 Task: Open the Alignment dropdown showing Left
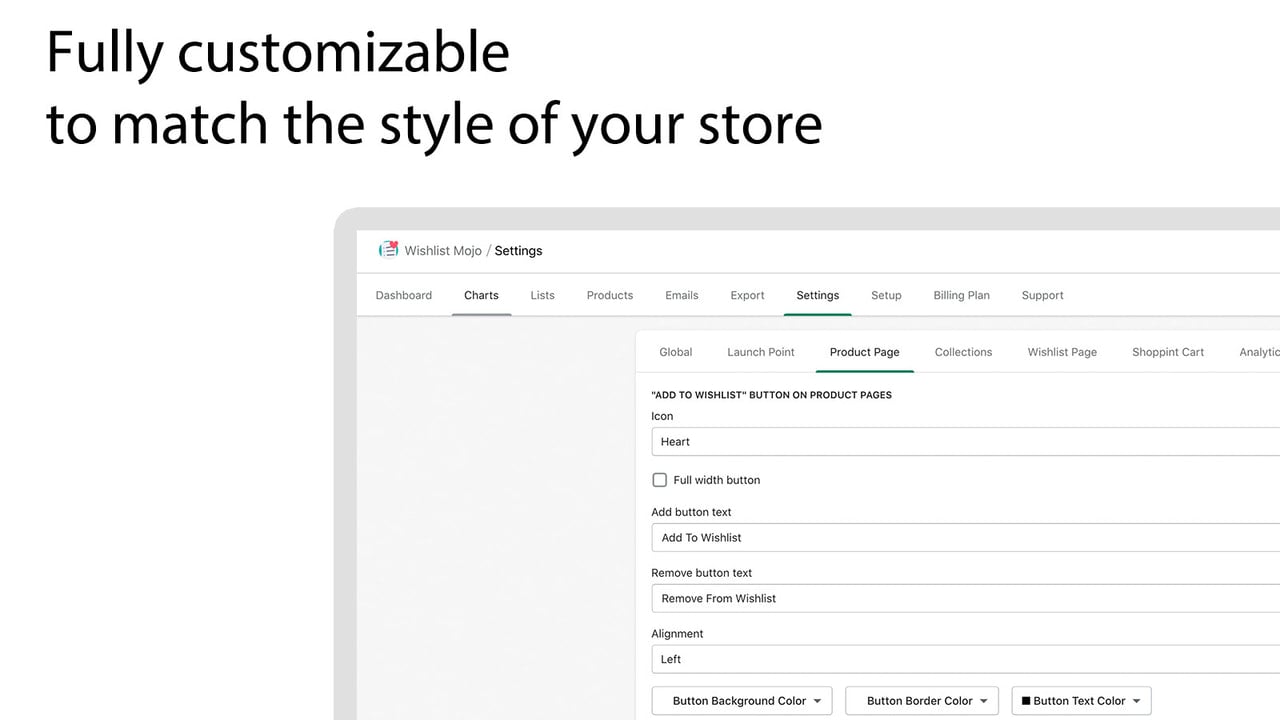(965, 660)
